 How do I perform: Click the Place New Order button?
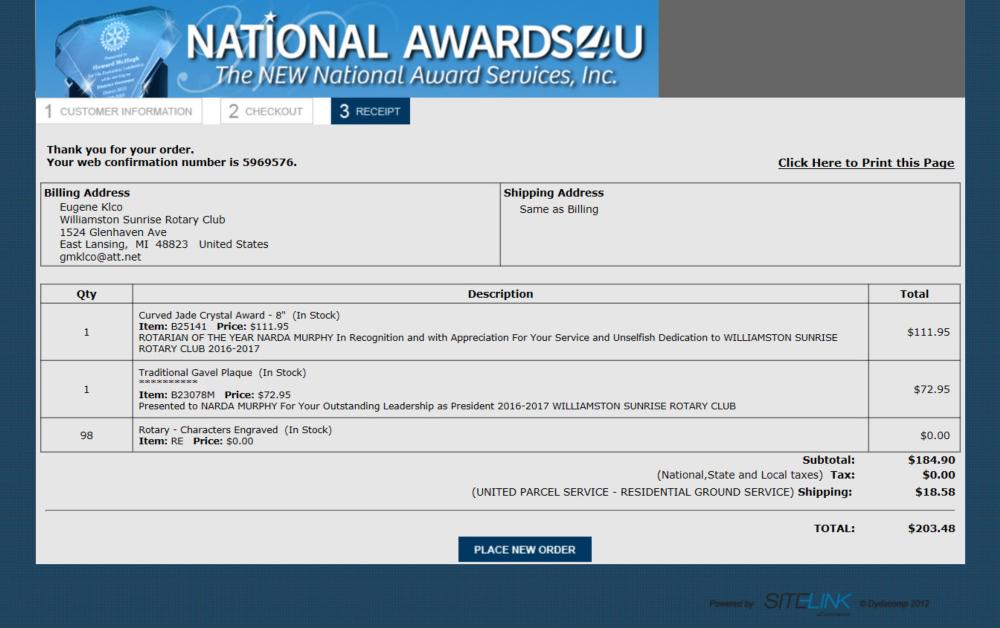tap(524, 550)
